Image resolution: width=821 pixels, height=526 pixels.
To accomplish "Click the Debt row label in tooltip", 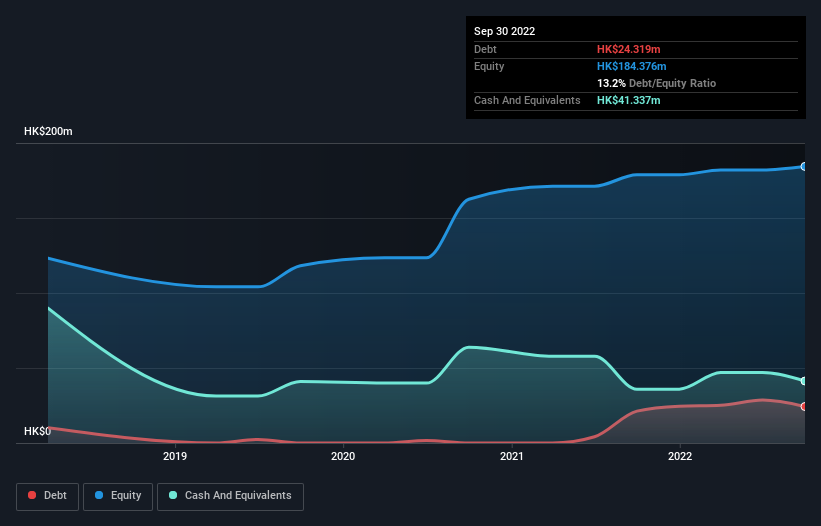I will pos(485,49).
